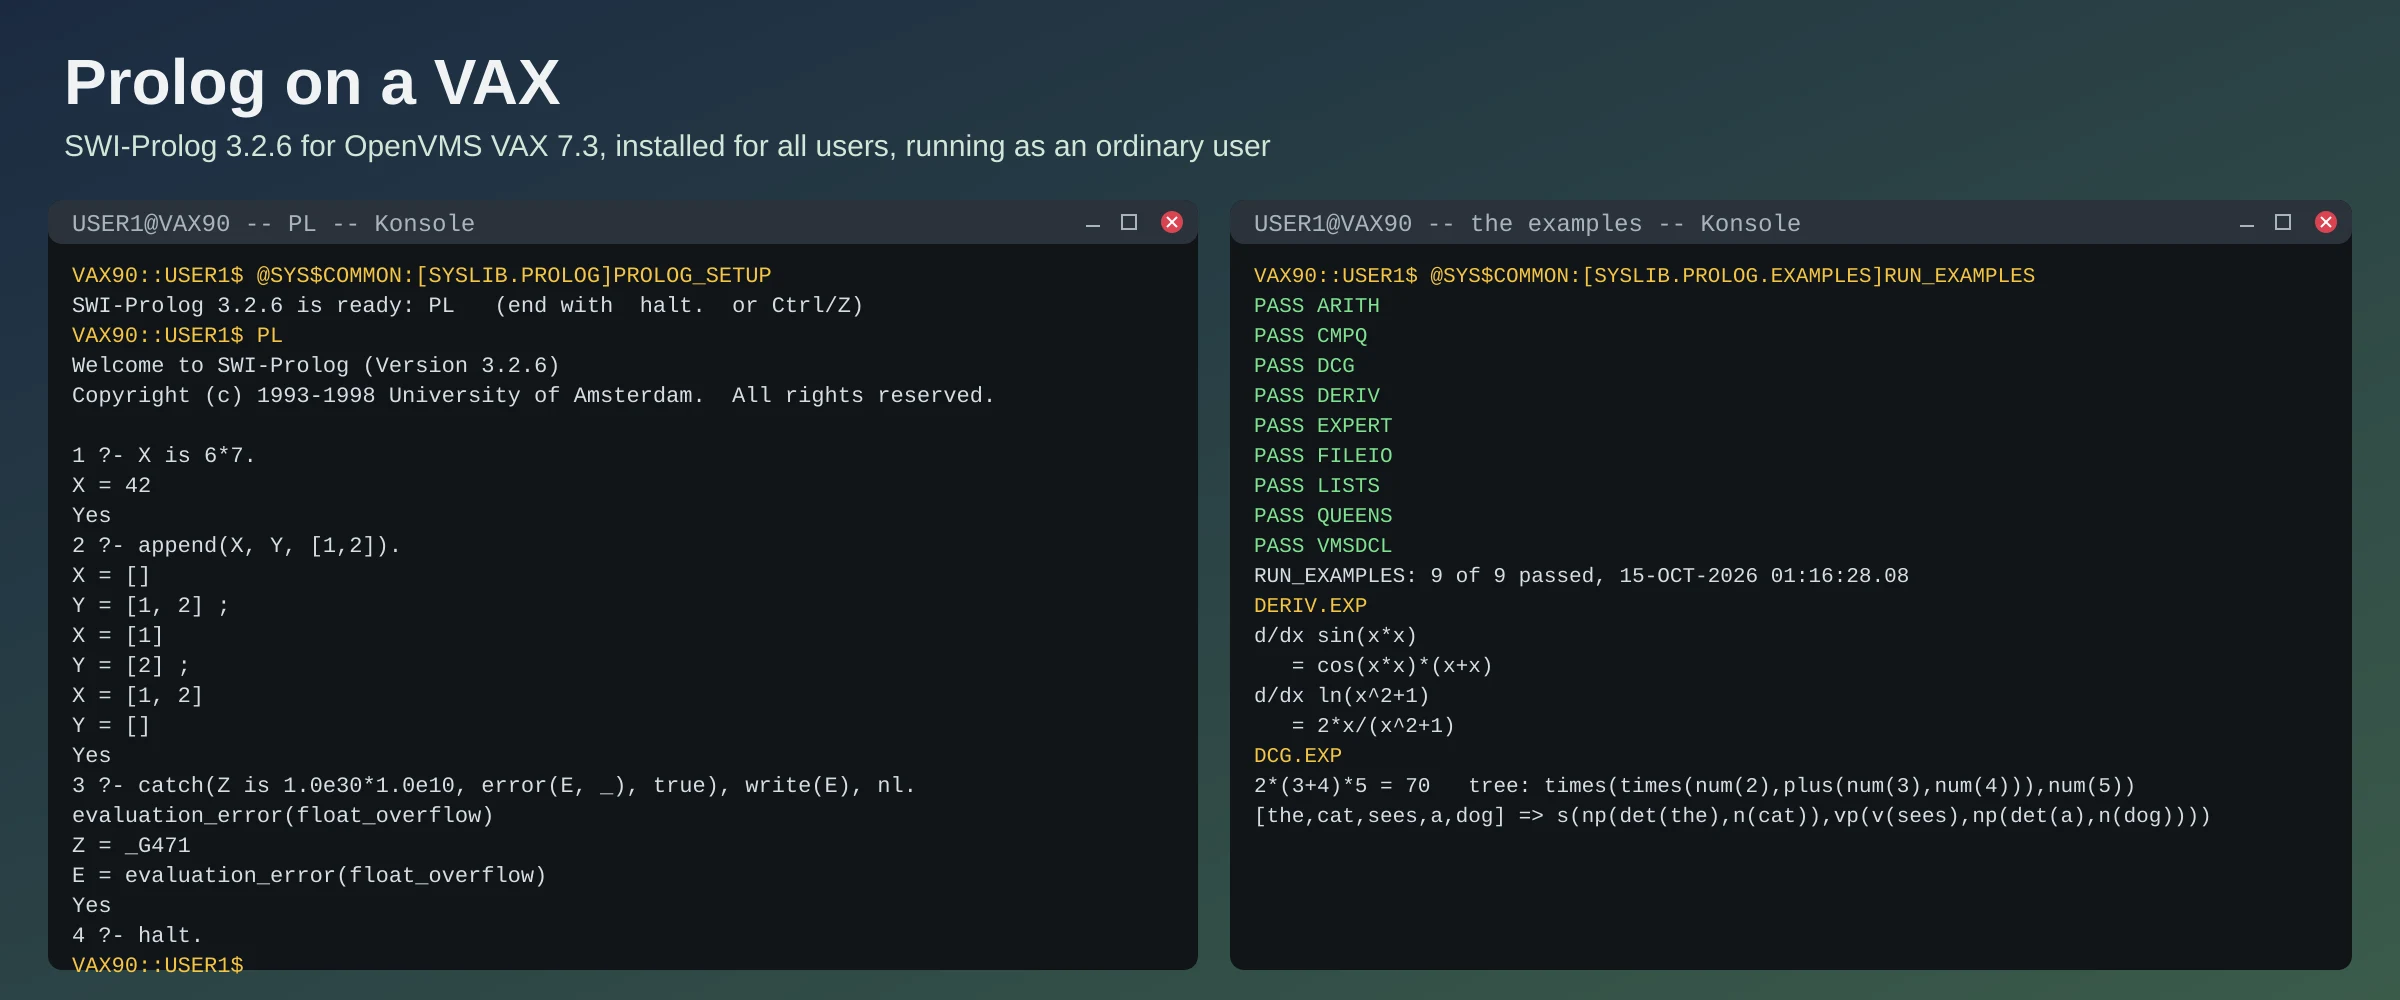Click the 'd/dx sin(x*x)' line
Screen dimensions: 2400x1000
1335,635
